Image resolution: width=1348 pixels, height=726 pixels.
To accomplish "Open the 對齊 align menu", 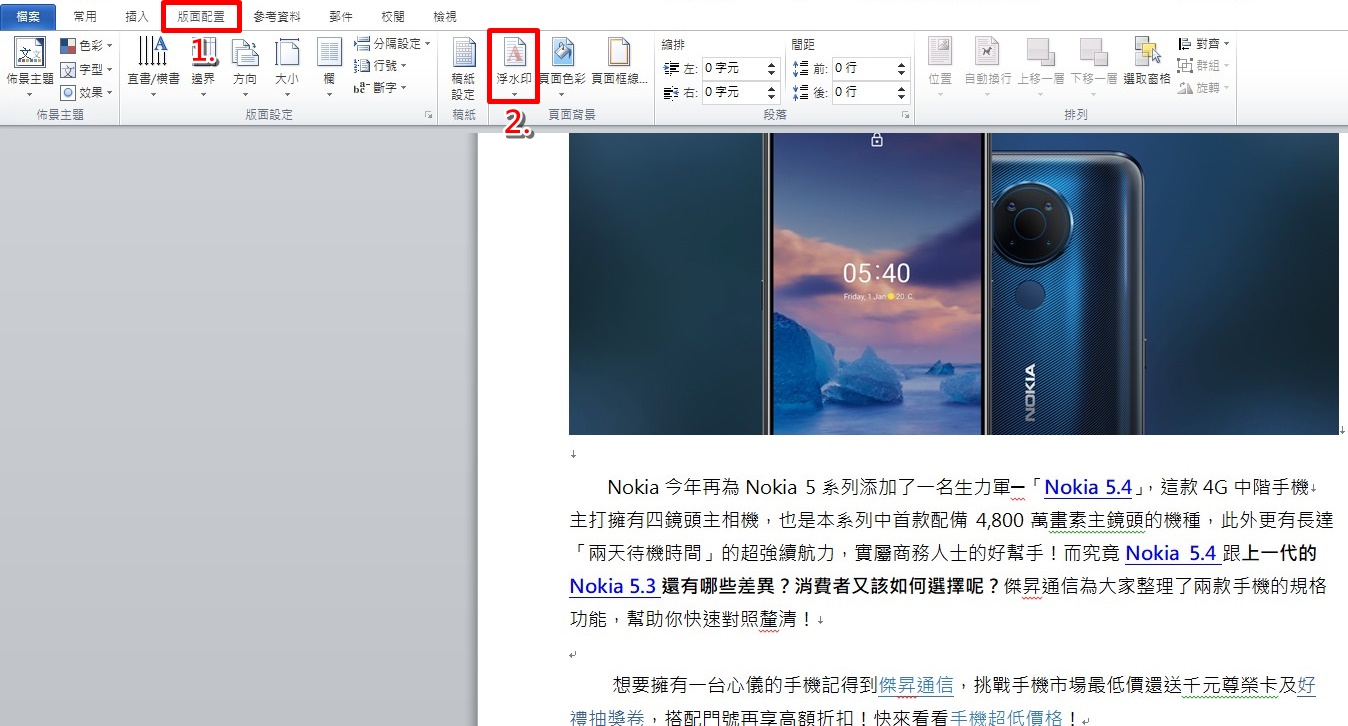I will point(1203,44).
